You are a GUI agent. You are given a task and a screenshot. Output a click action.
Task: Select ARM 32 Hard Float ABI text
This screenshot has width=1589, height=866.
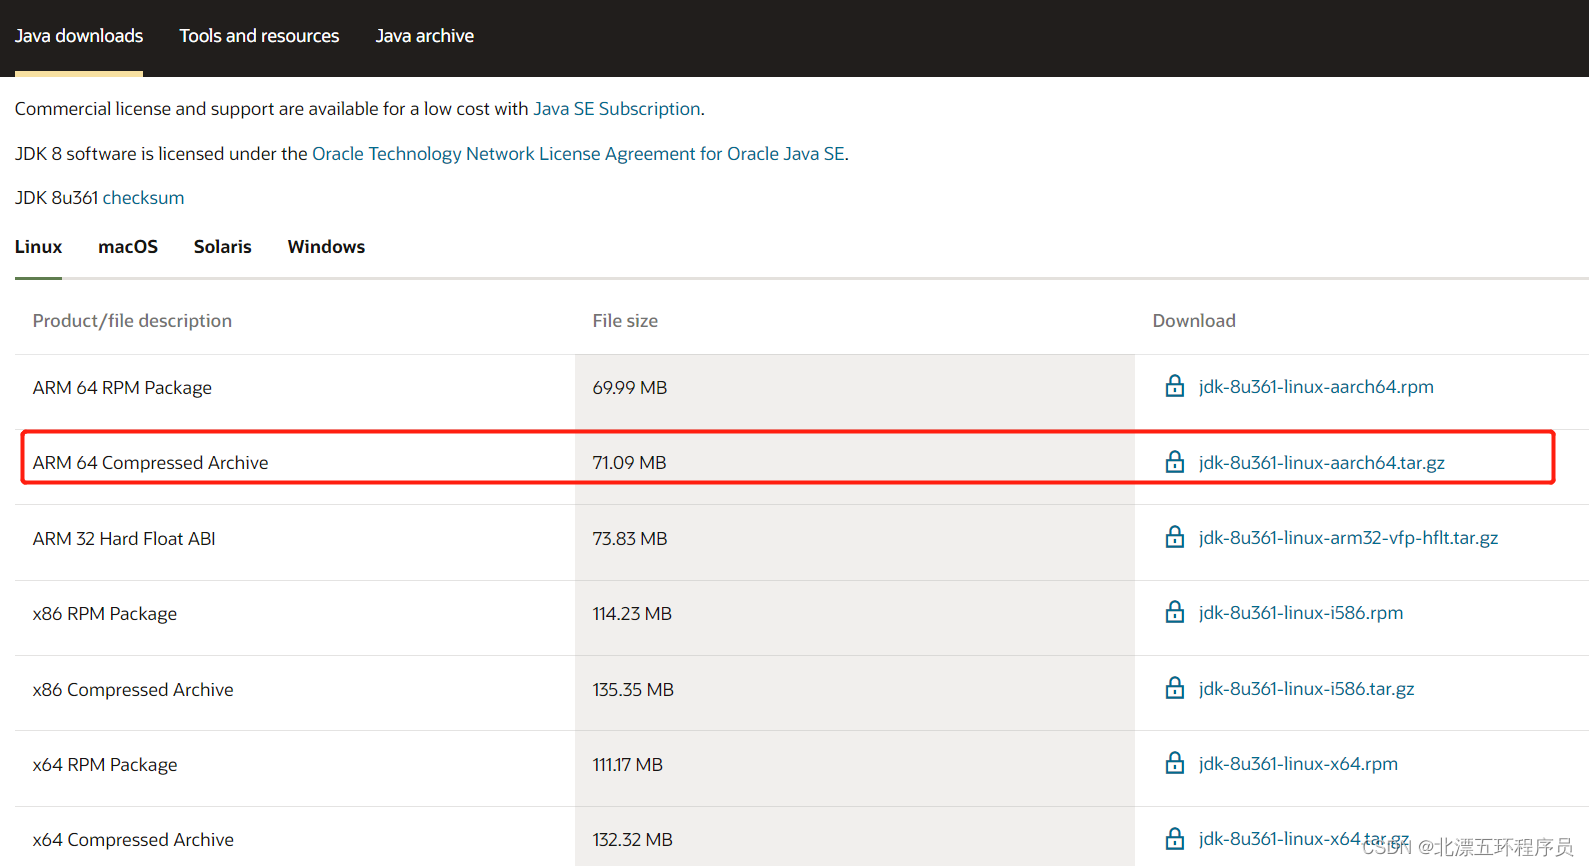124,539
